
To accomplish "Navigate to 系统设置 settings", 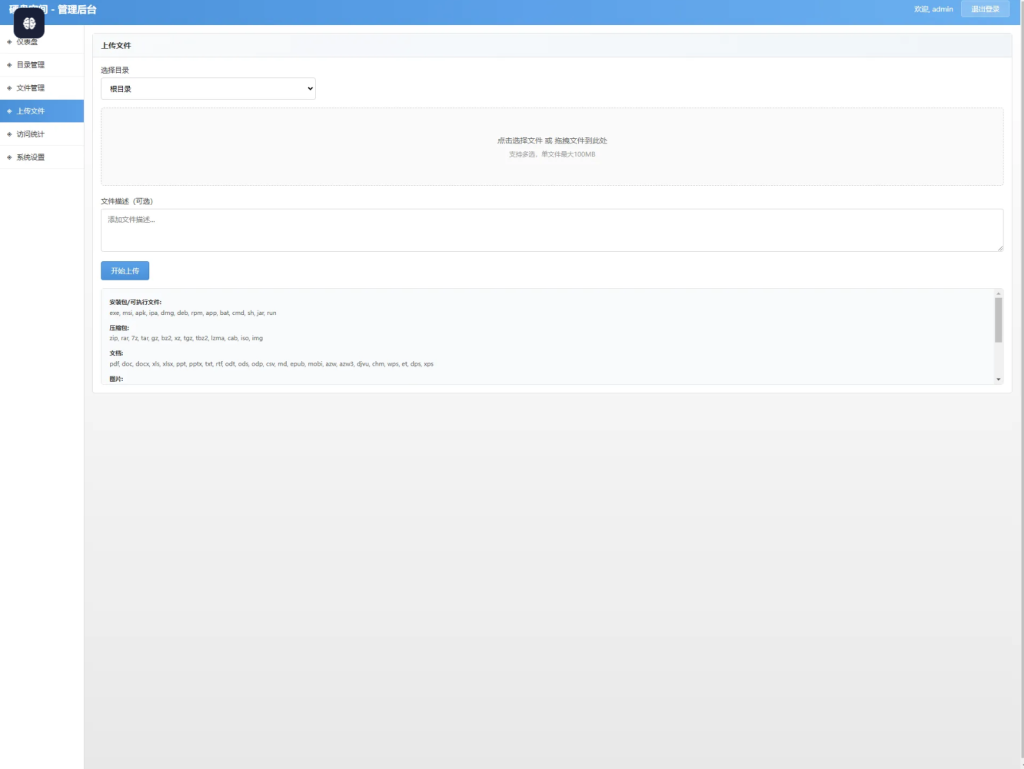I will tap(31, 157).
